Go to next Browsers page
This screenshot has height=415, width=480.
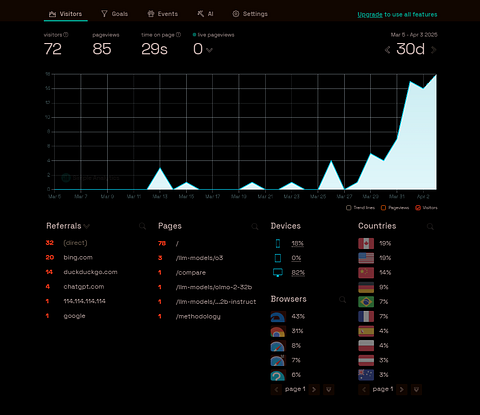(x=314, y=389)
